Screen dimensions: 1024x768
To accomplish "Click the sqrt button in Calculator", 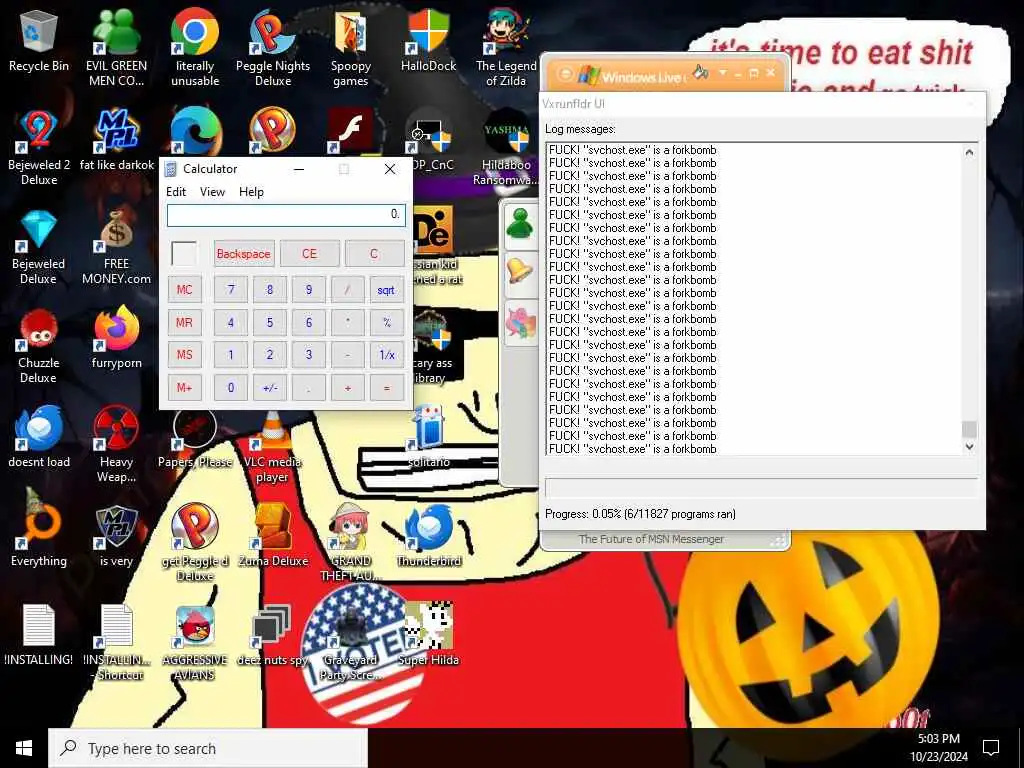I will 386,290.
